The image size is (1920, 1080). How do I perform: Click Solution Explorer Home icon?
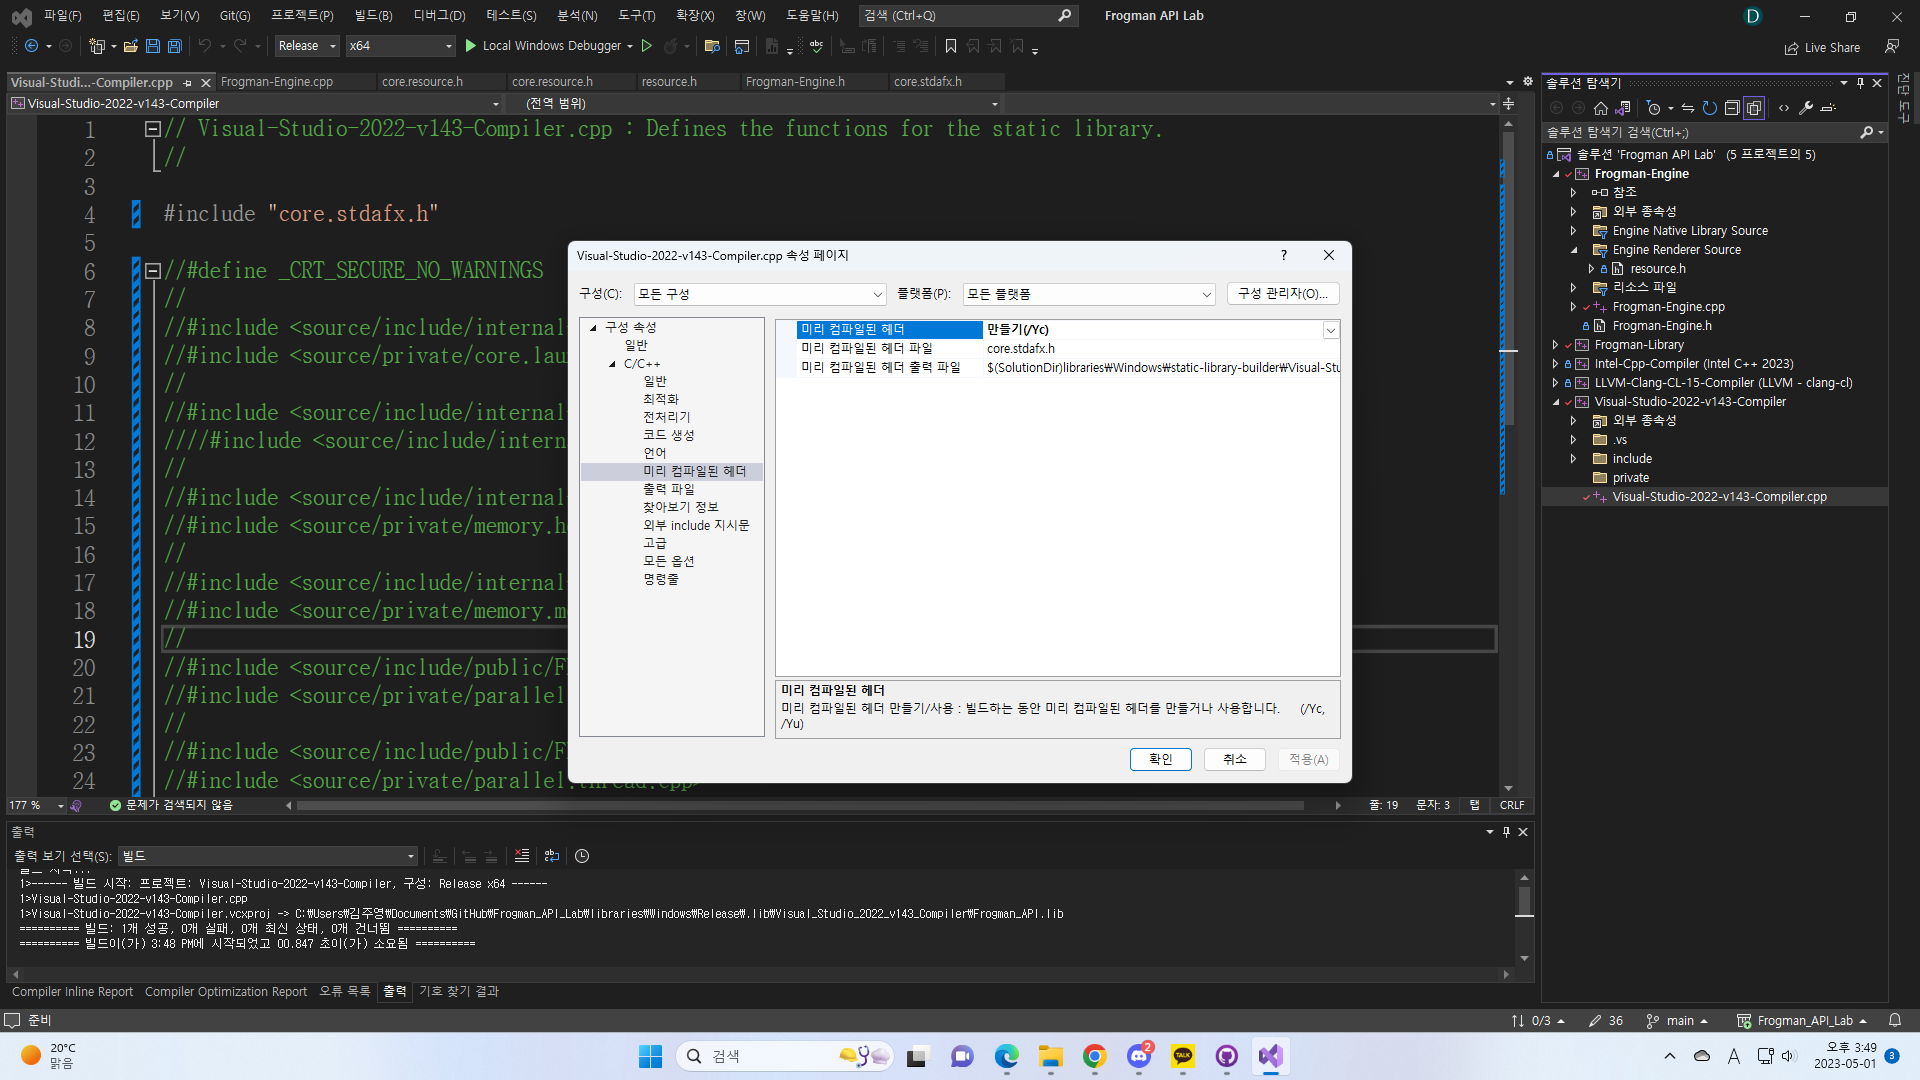(x=1601, y=108)
